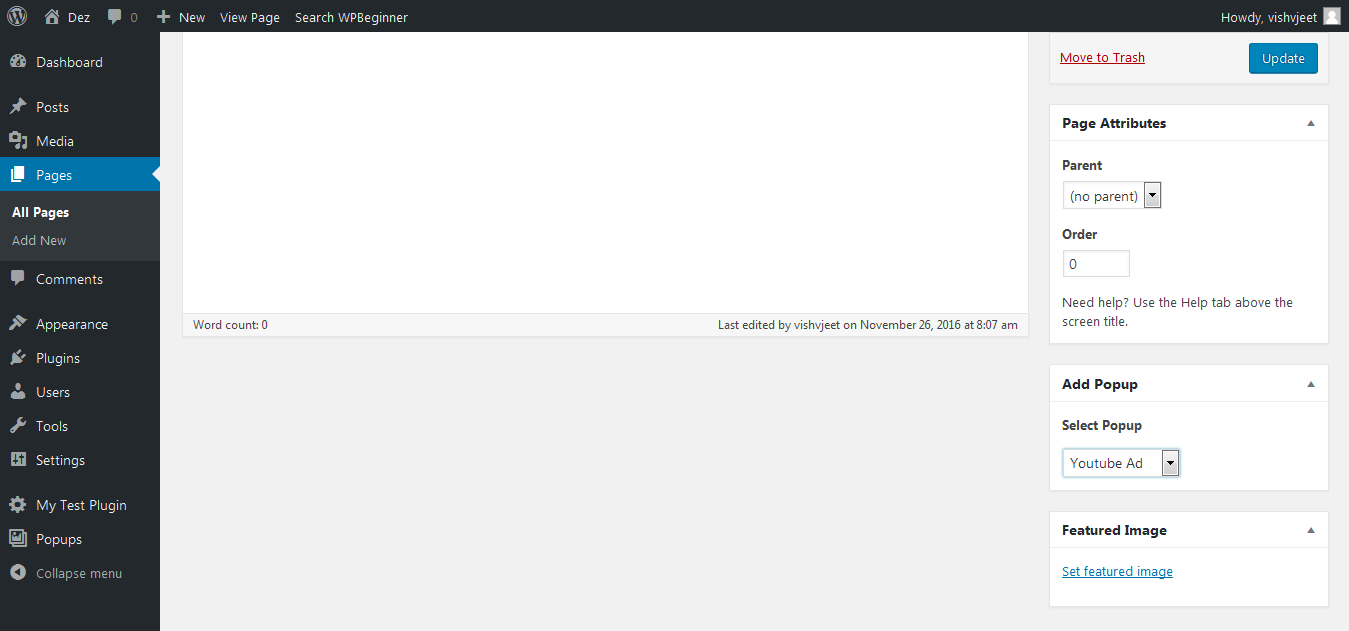Click the Appearance paintbrush icon
The width and height of the screenshot is (1349, 631).
click(18, 324)
